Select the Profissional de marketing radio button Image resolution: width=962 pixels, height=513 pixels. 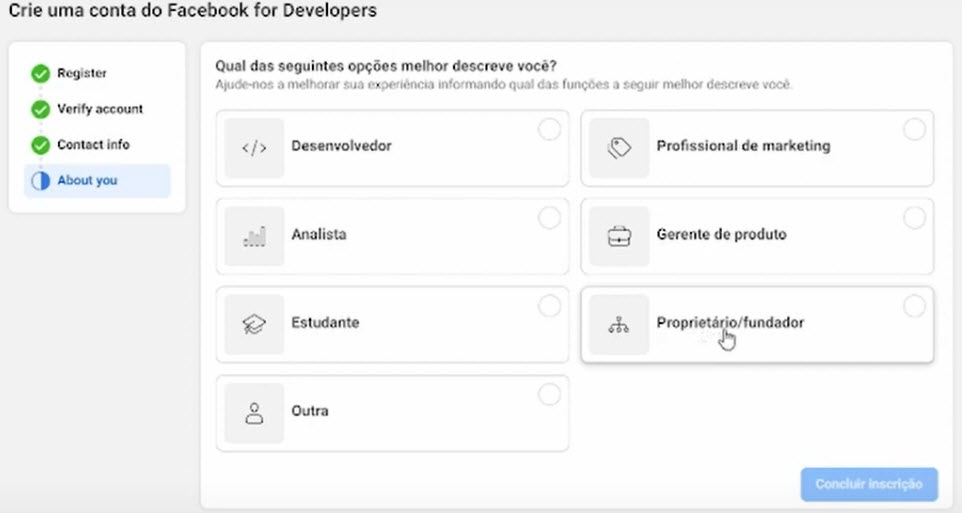point(914,130)
